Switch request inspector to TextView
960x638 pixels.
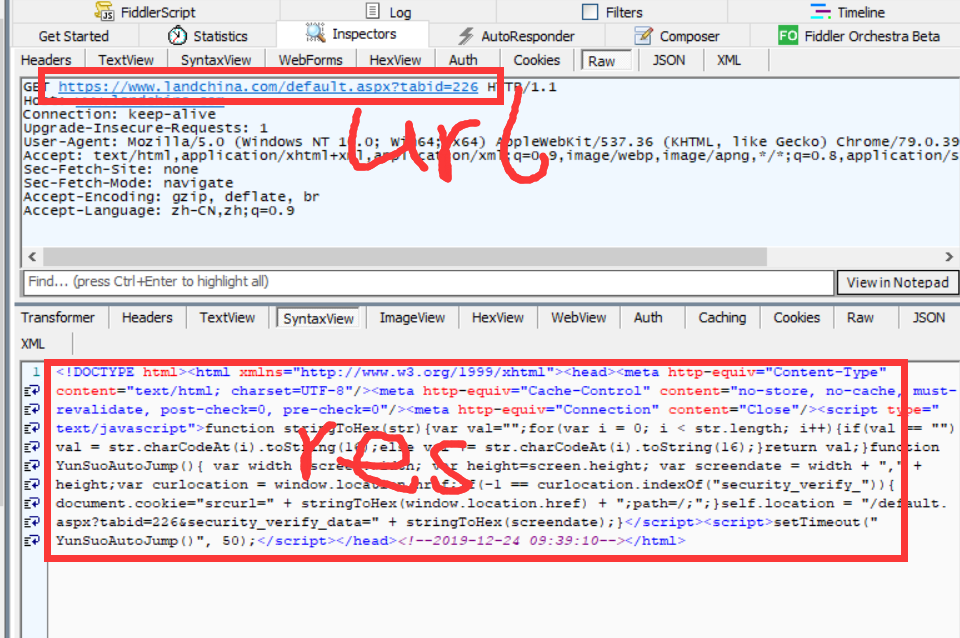tap(126, 60)
